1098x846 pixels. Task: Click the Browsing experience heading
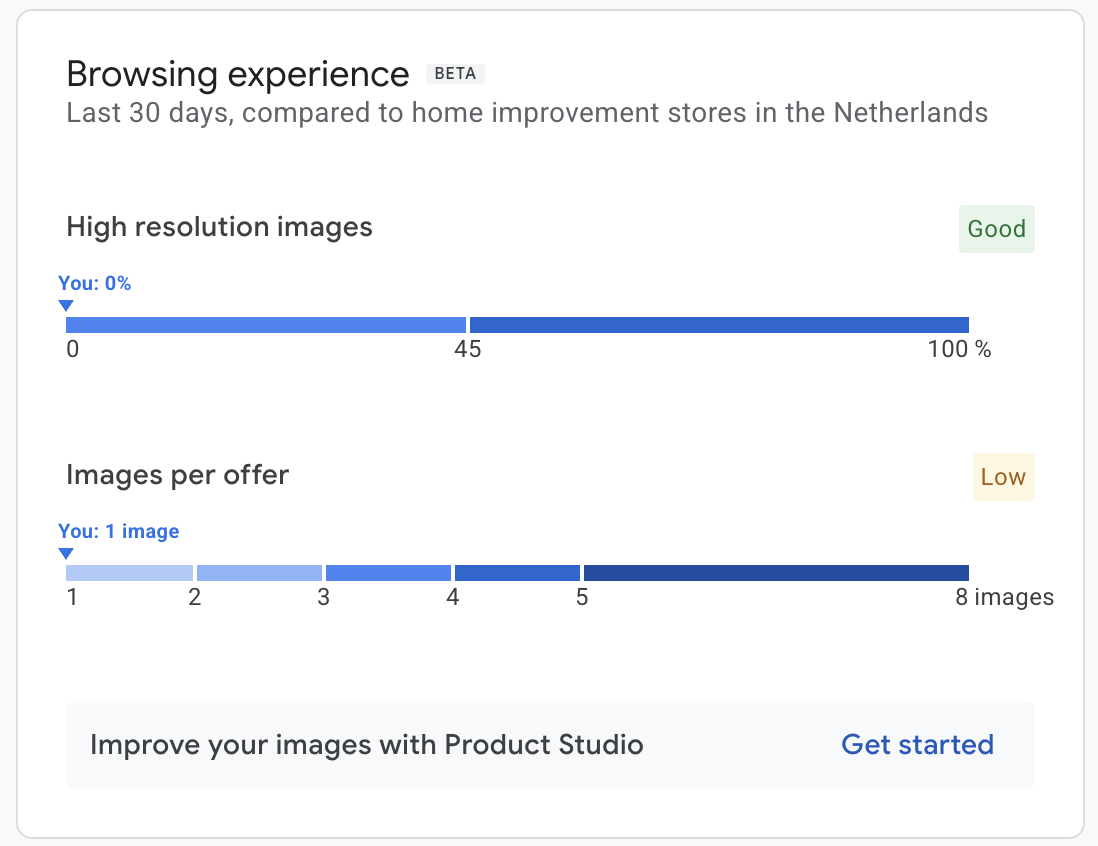pos(238,75)
